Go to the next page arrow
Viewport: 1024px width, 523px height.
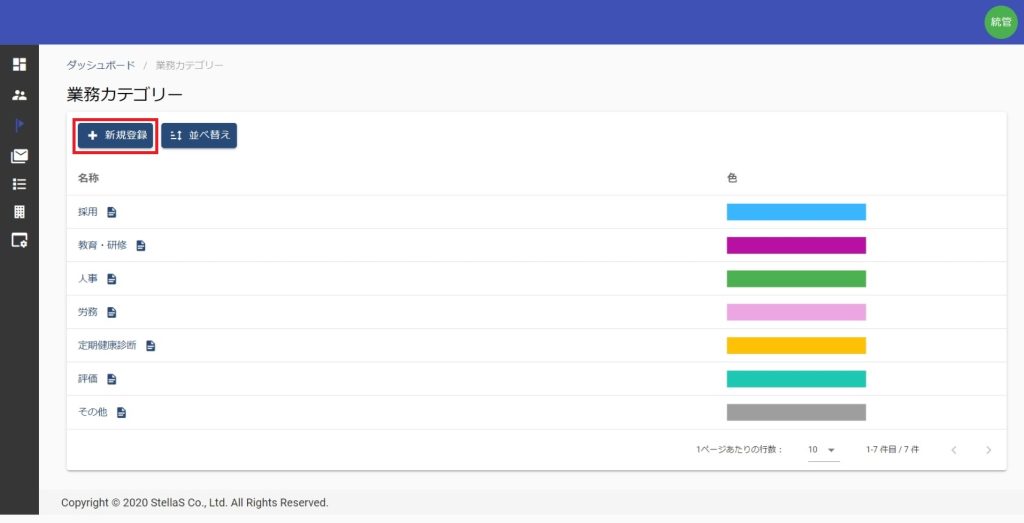[x=988, y=450]
